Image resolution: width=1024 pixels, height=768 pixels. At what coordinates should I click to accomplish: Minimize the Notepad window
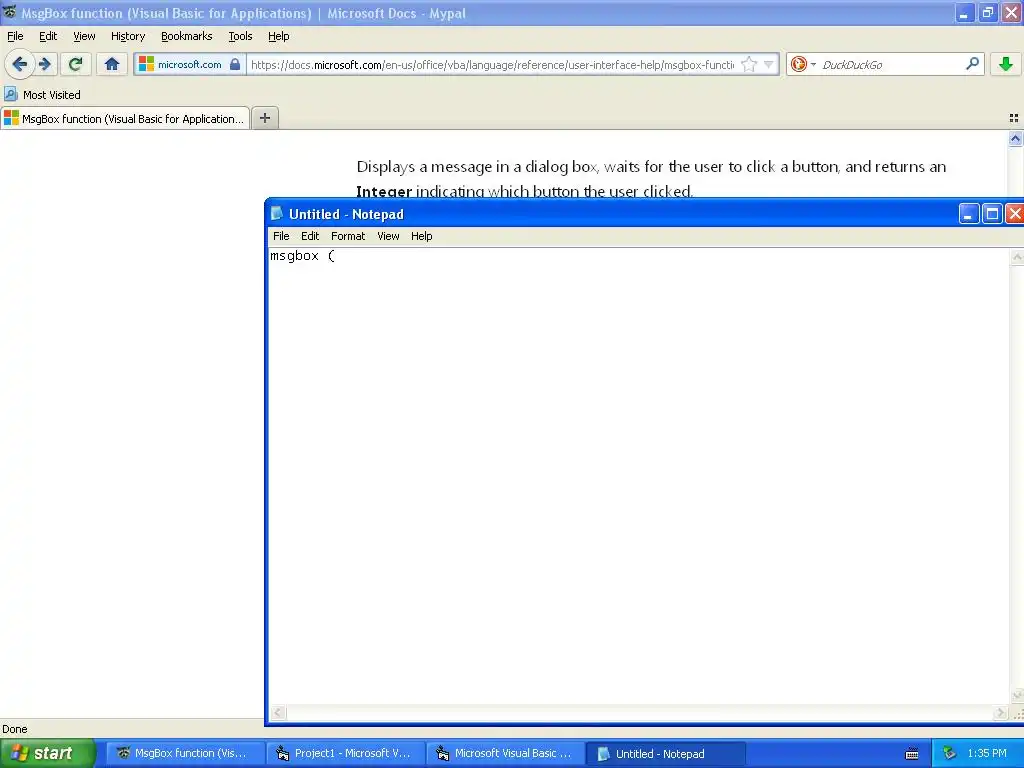pyautogui.click(x=968, y=214)
